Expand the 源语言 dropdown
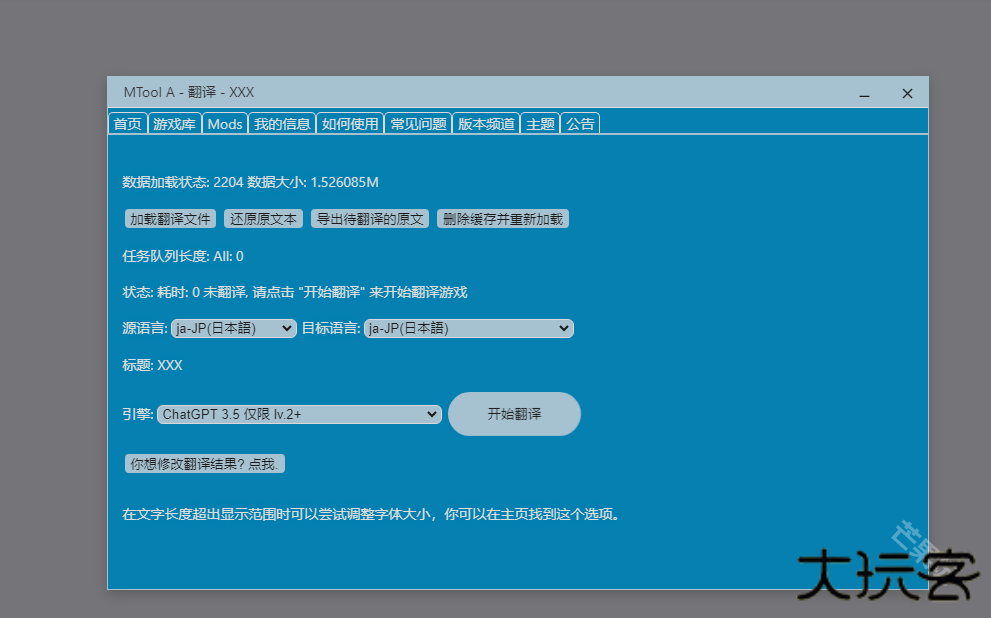 [x=234, y=328]
